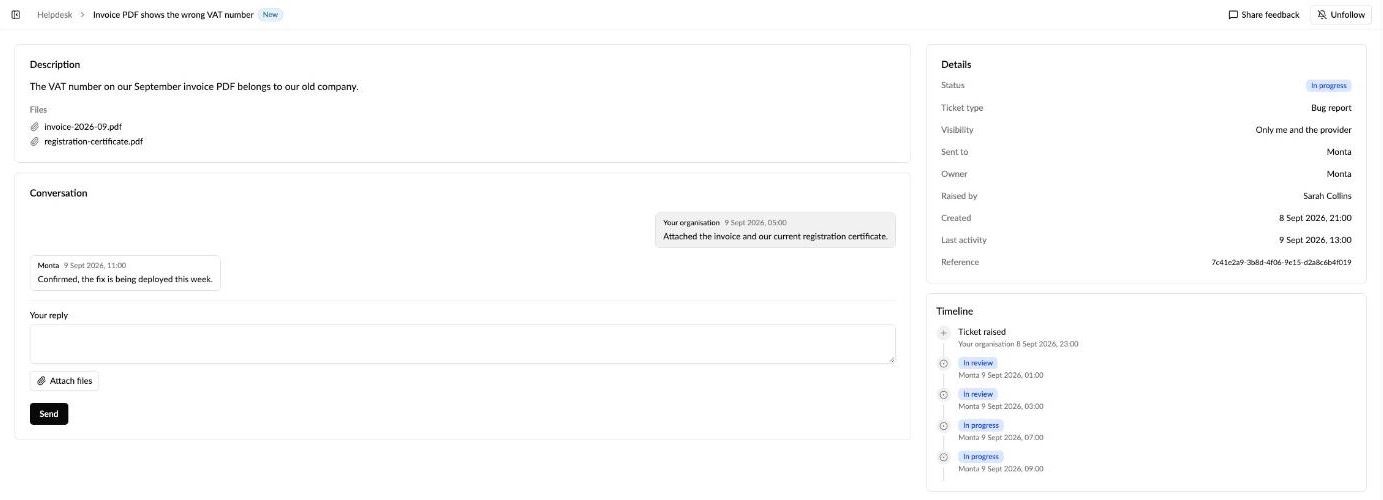Select the ticket reference ID
1383x500 pixels.
[1281, 262]
